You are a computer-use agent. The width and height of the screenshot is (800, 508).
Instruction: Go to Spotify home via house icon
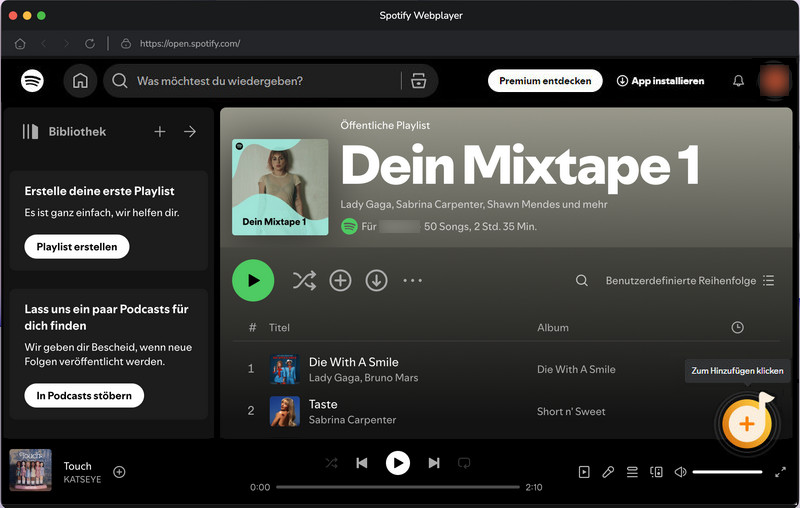point(80,81)
